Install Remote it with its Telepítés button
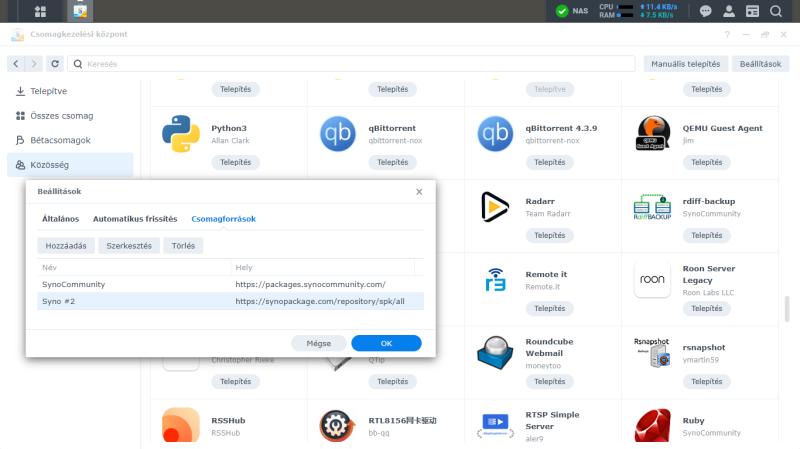 coord(549,309)
